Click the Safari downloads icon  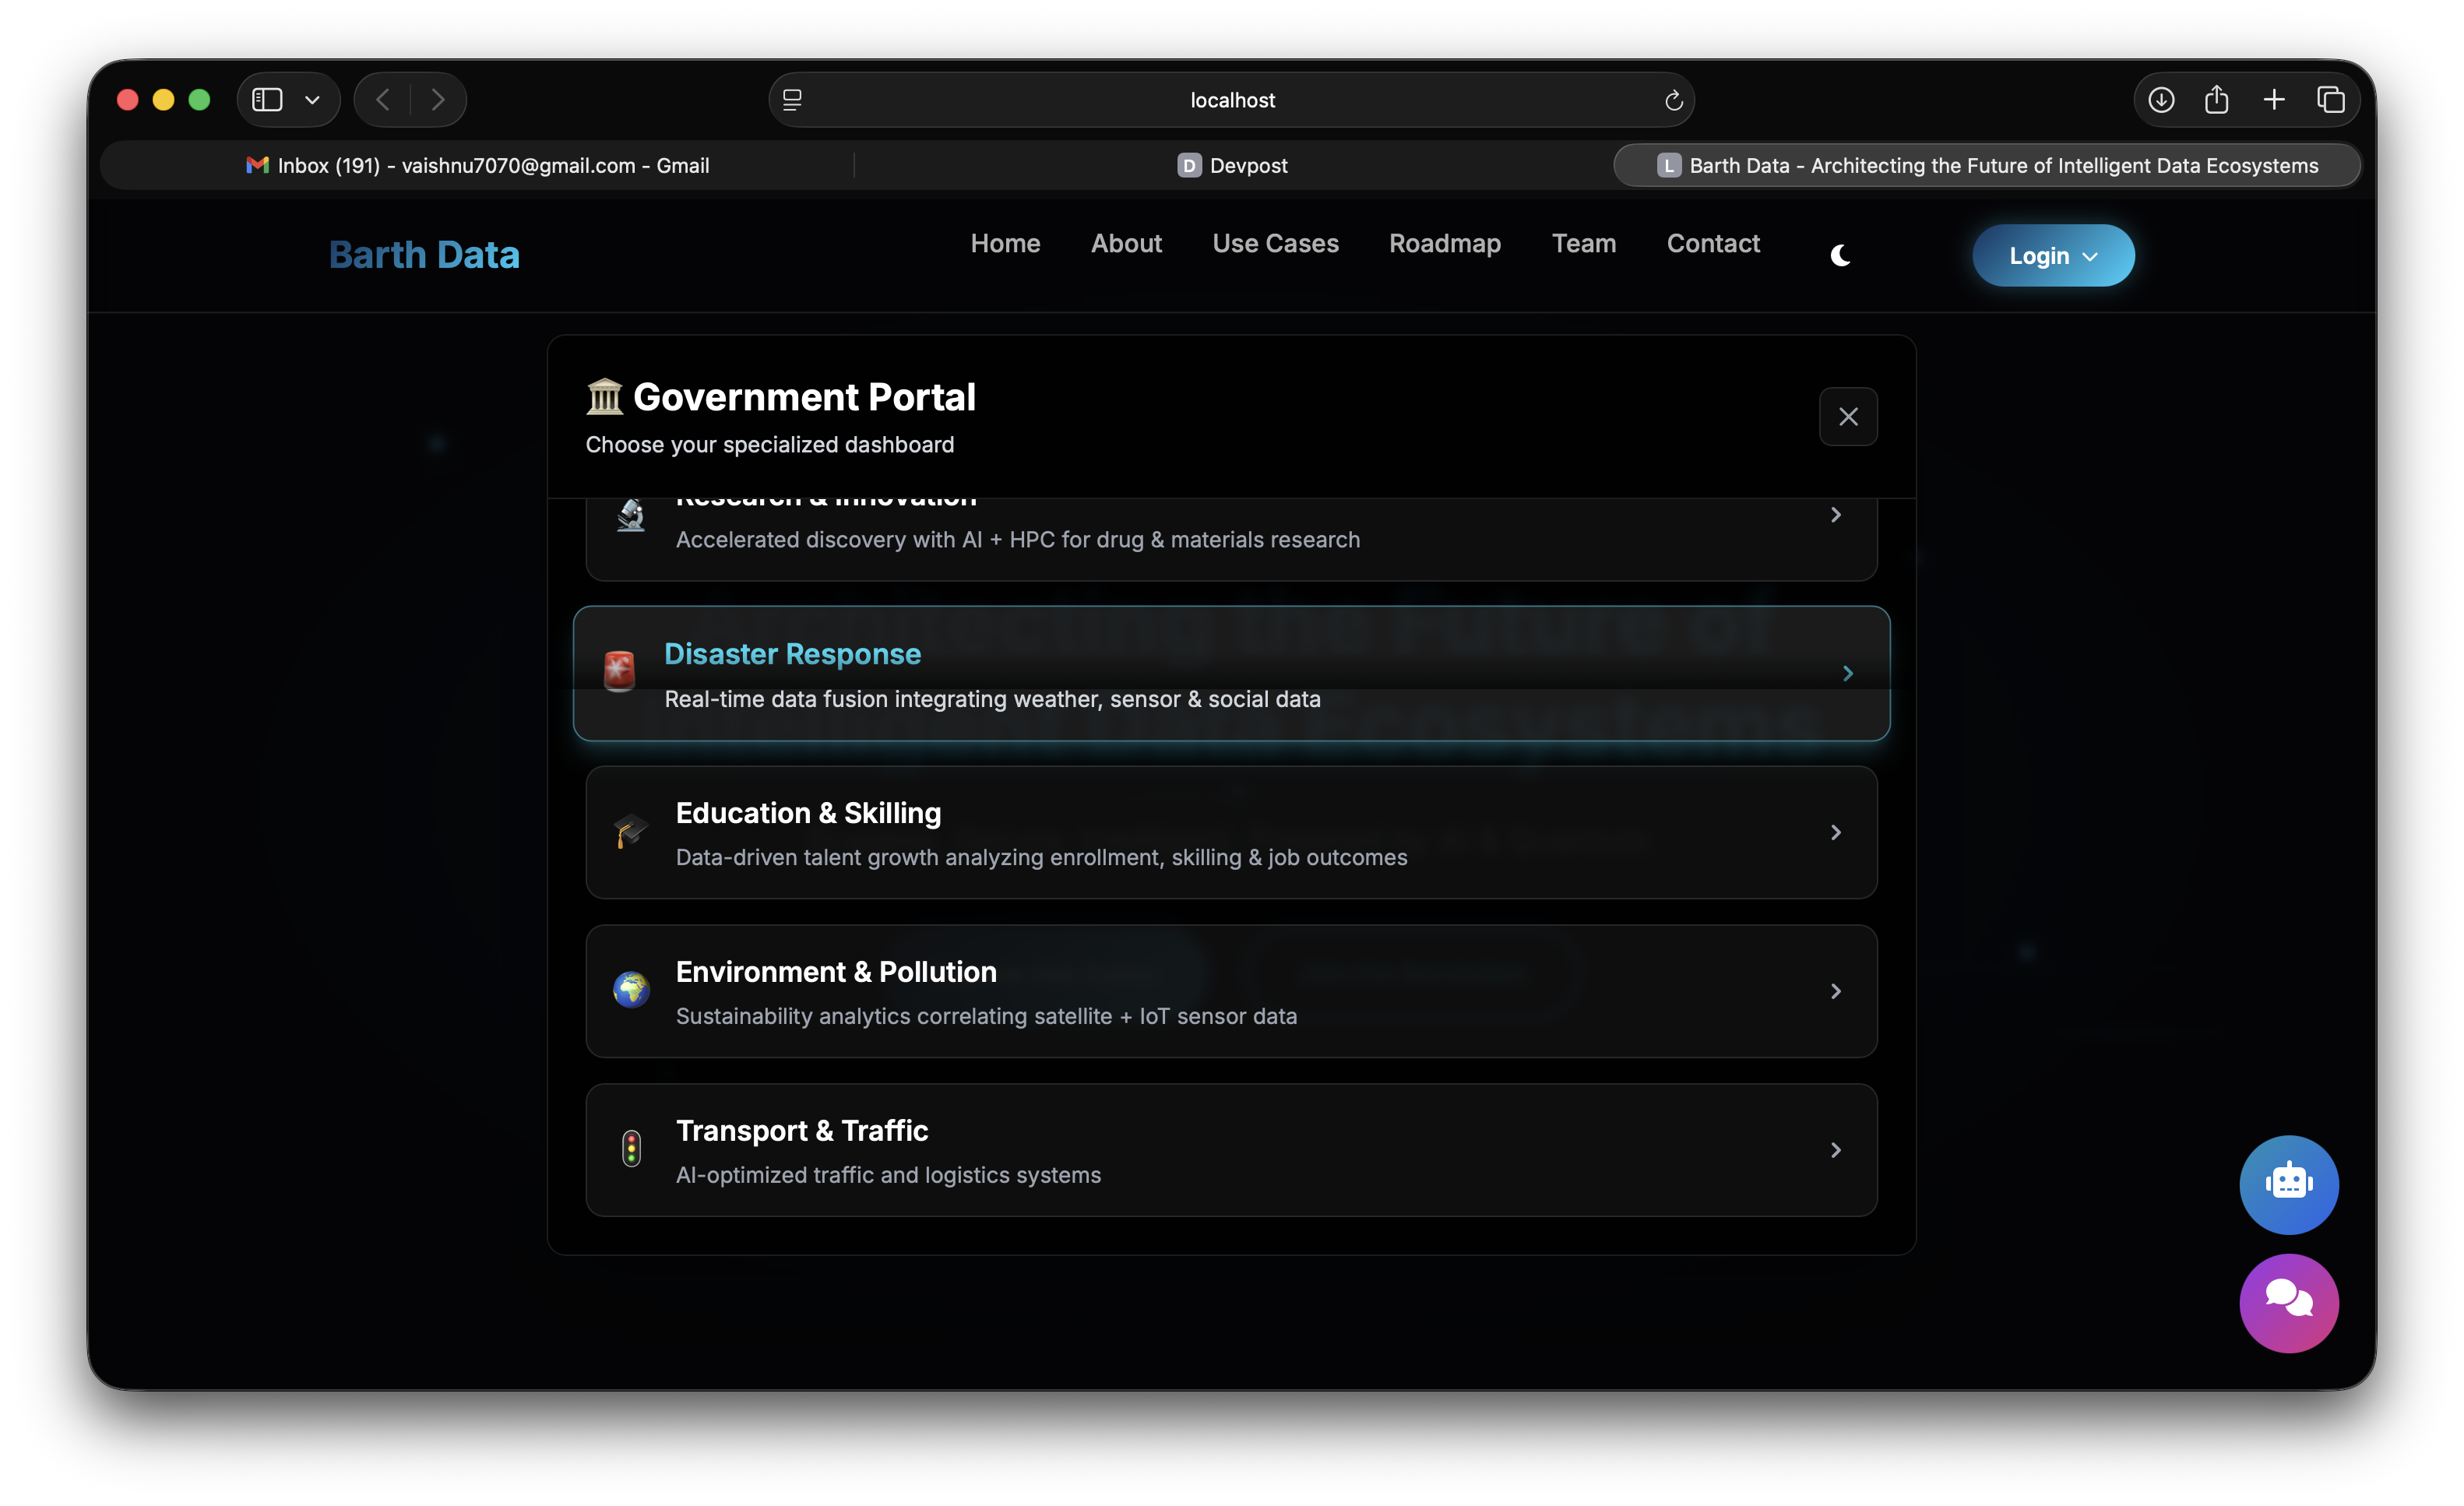point(2161,100)
